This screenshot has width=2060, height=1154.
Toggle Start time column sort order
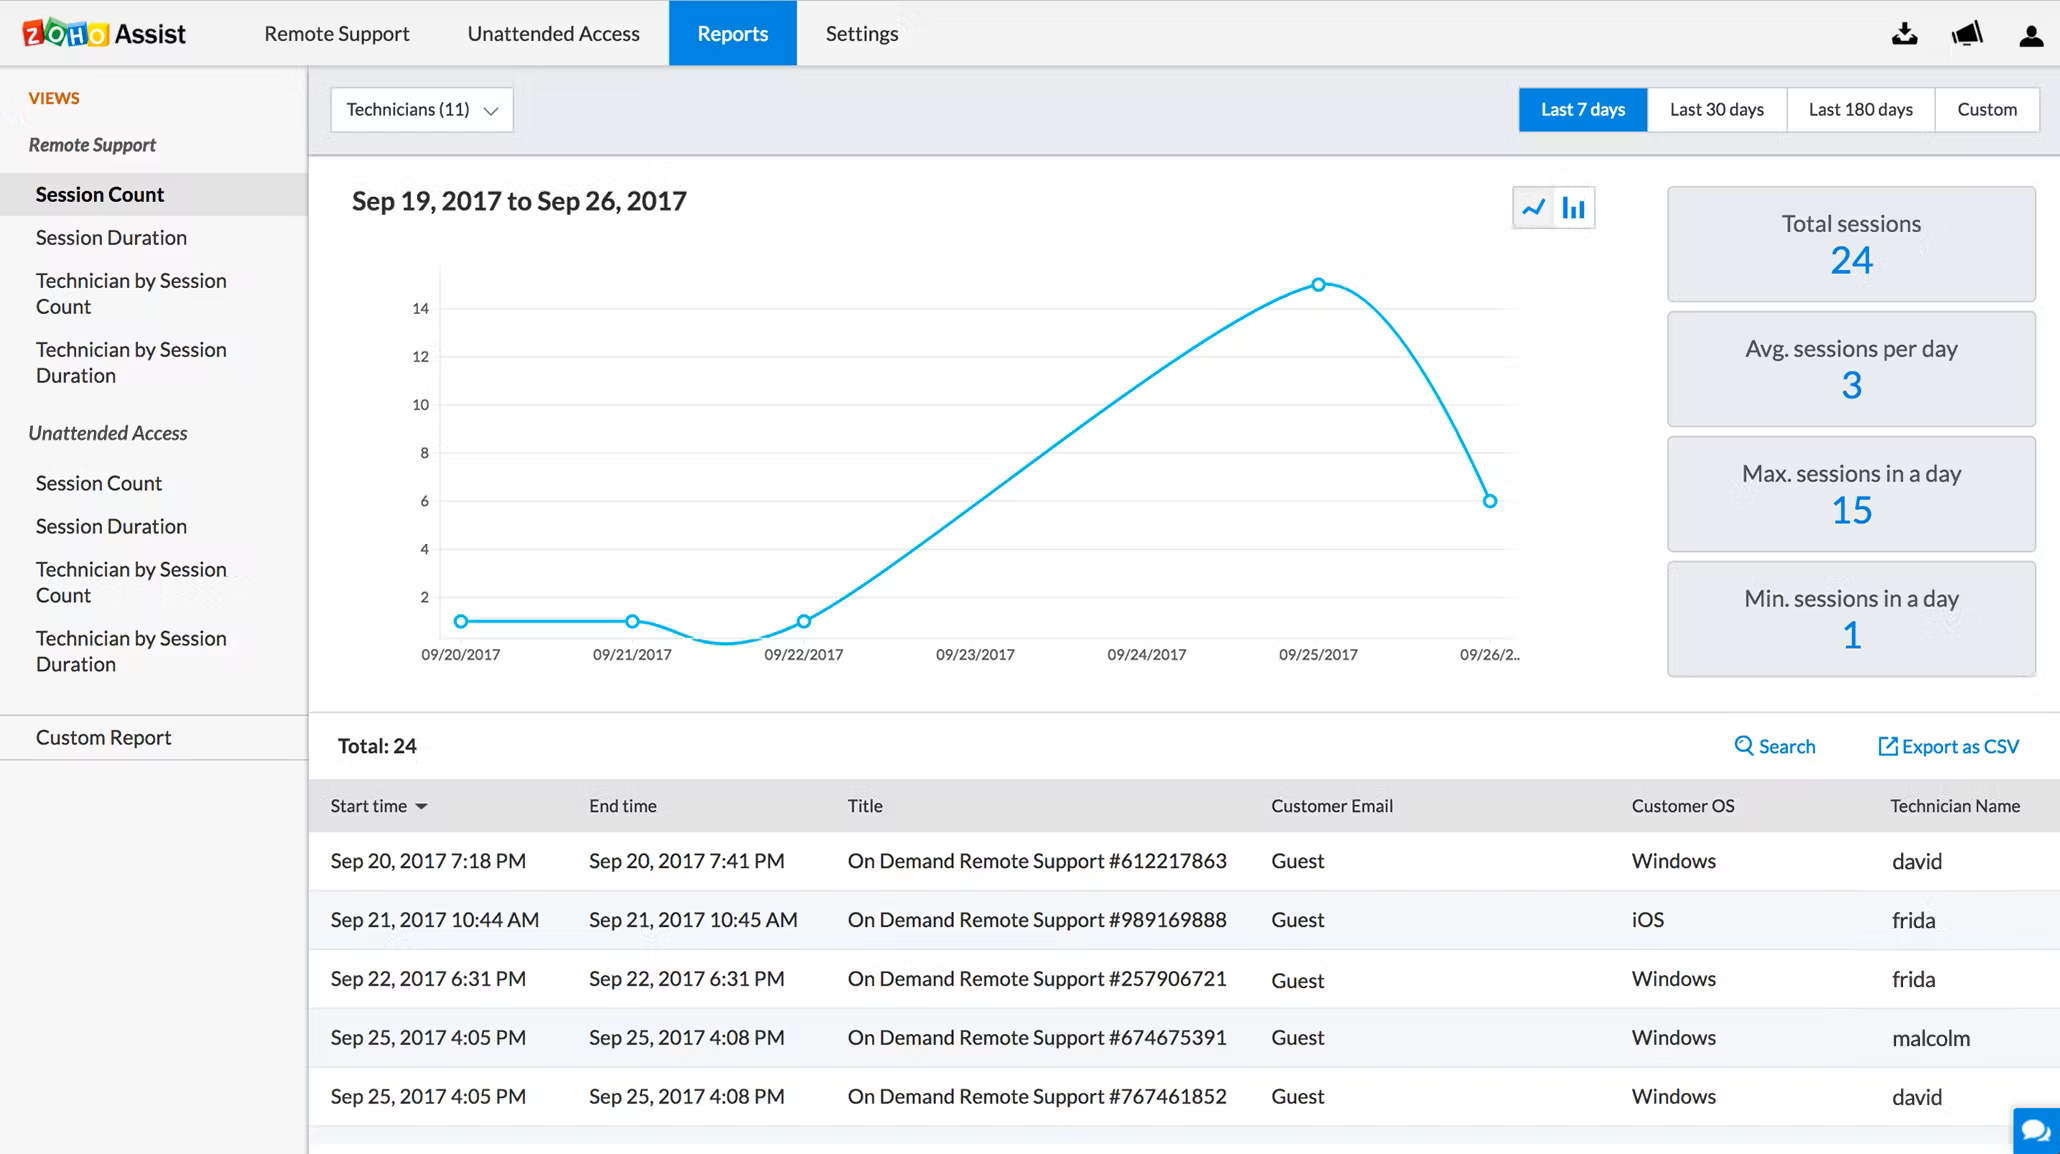click(x=378, y=806)
